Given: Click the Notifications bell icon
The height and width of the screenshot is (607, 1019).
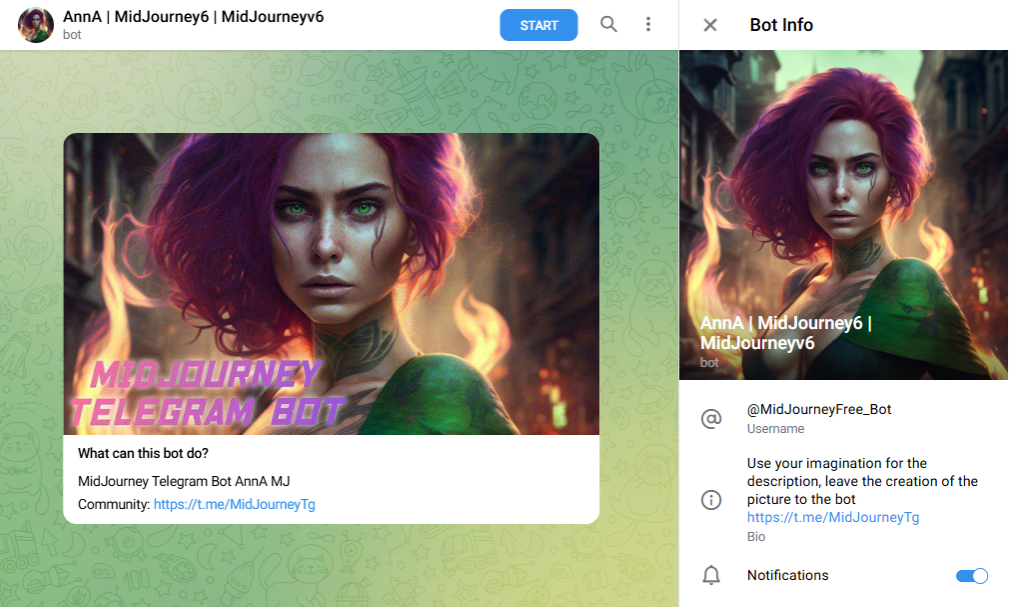Looking at the screenshot, I should click(711, 575).
